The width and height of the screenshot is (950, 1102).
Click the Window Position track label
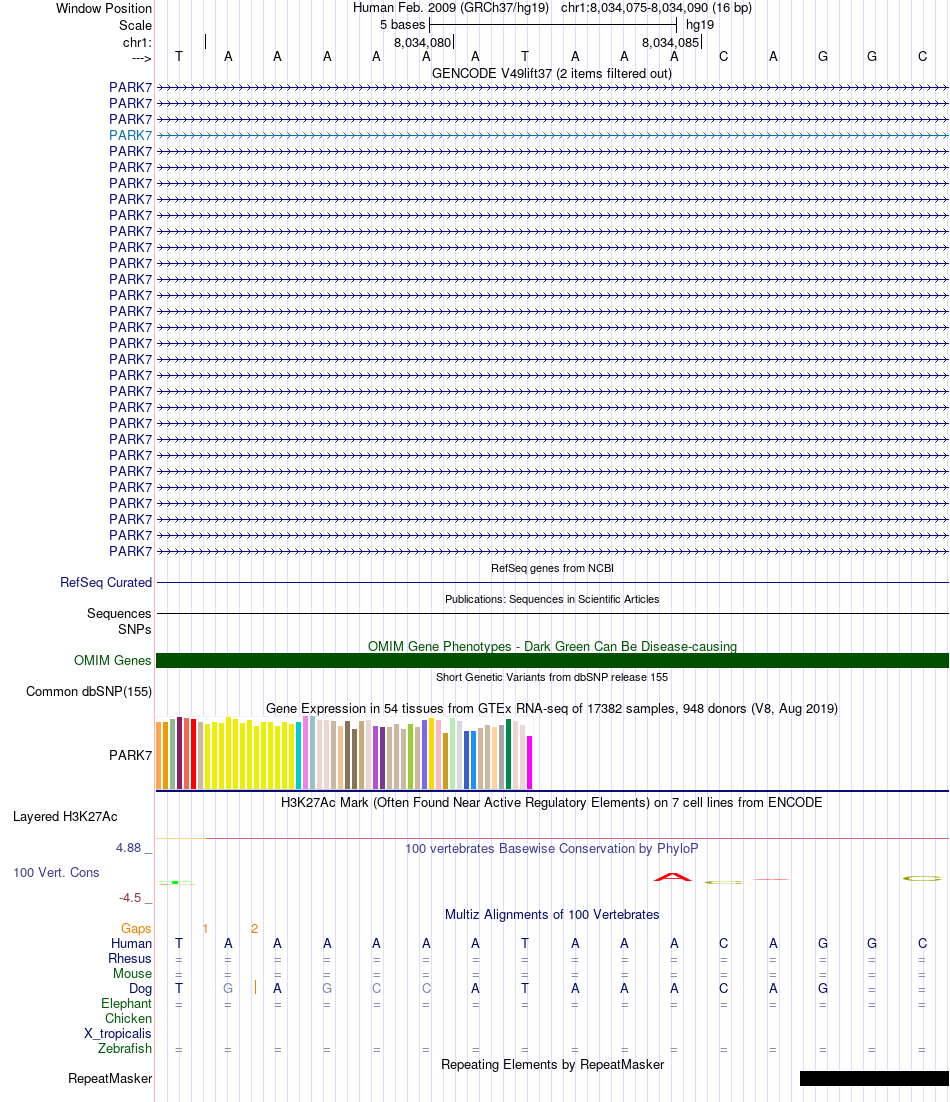[104, 8]
